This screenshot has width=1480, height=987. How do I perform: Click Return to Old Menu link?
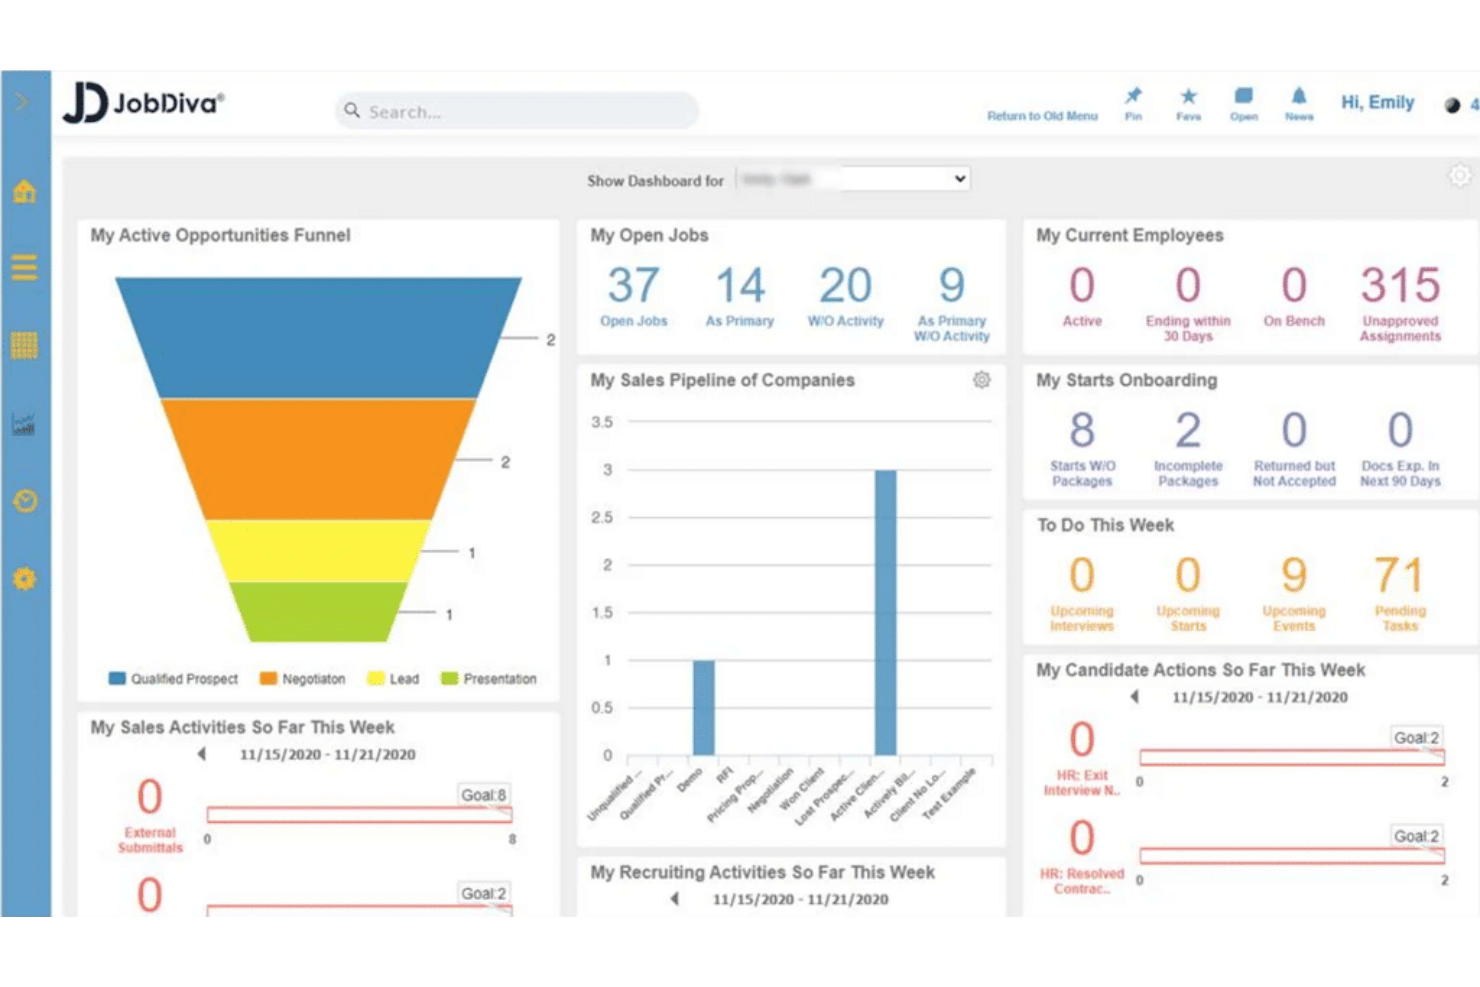(x=1042, y=116)
